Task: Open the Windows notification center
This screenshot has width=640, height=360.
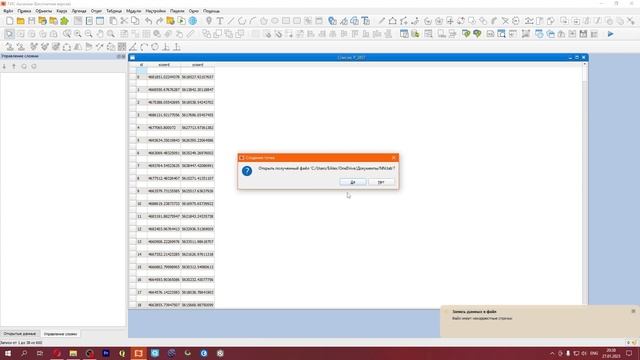Action: point(629,353)
